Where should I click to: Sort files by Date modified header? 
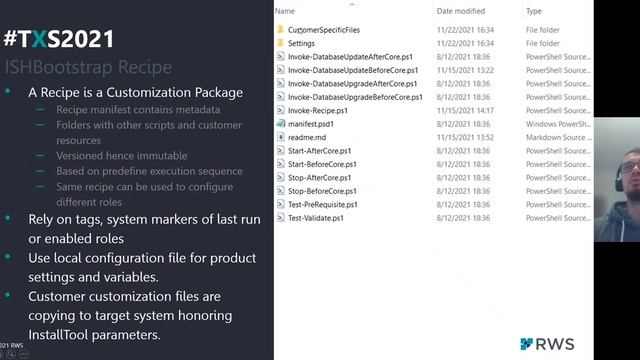coord(461,11)
